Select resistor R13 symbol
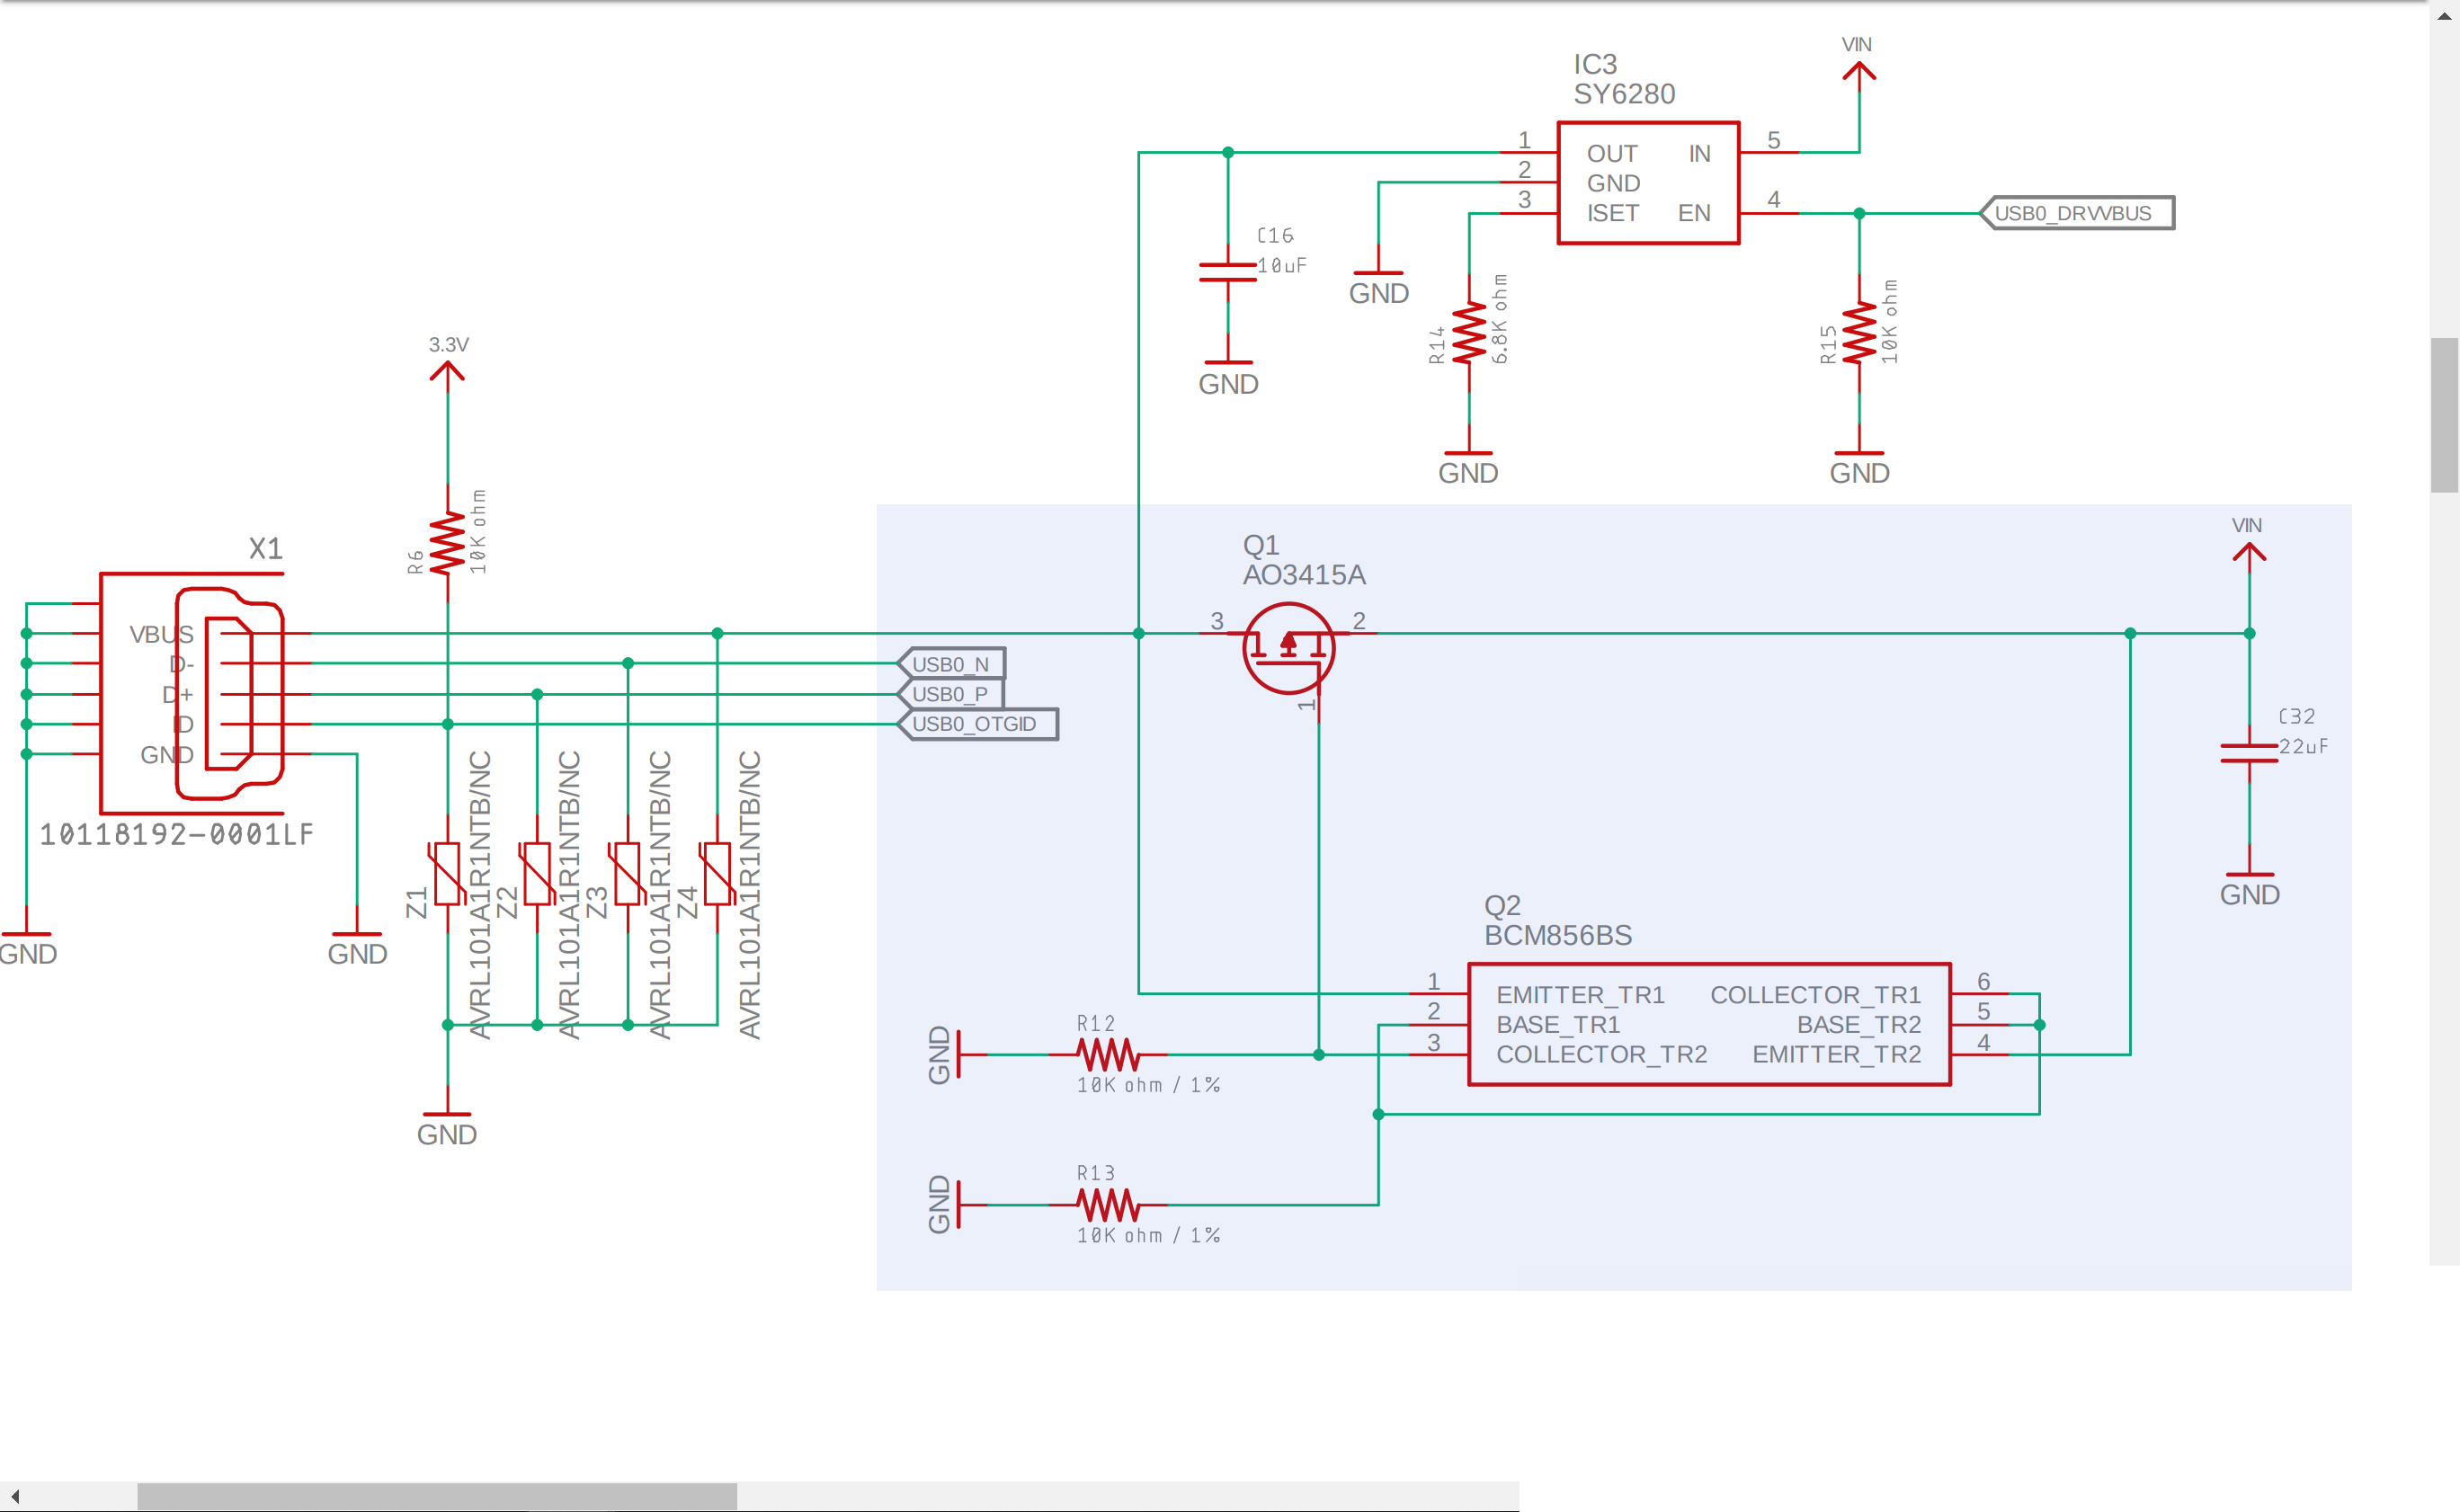The height and width of the screenshot is (1512, 2460). click(x=1108, y=1205)
